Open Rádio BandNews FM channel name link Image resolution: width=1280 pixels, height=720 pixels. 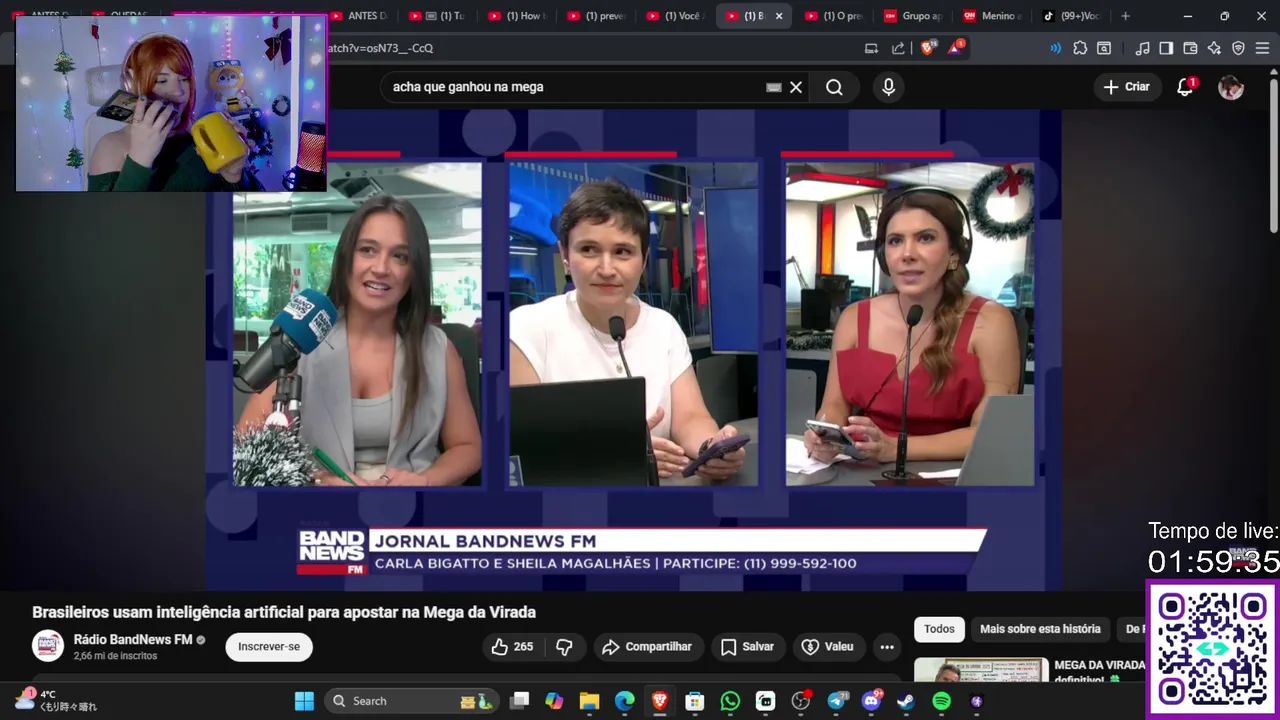coord(133,640)
